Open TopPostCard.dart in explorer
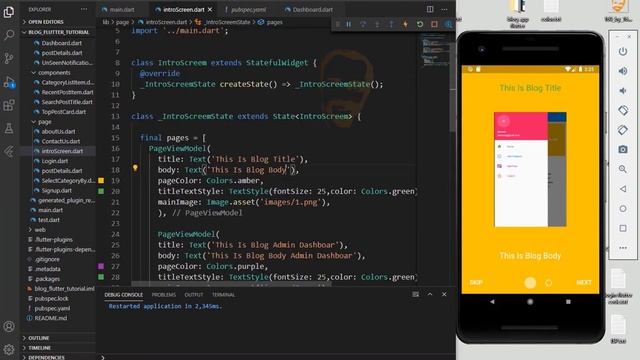The height and width of the screenshot is (360, 640). tap(63, 112)
